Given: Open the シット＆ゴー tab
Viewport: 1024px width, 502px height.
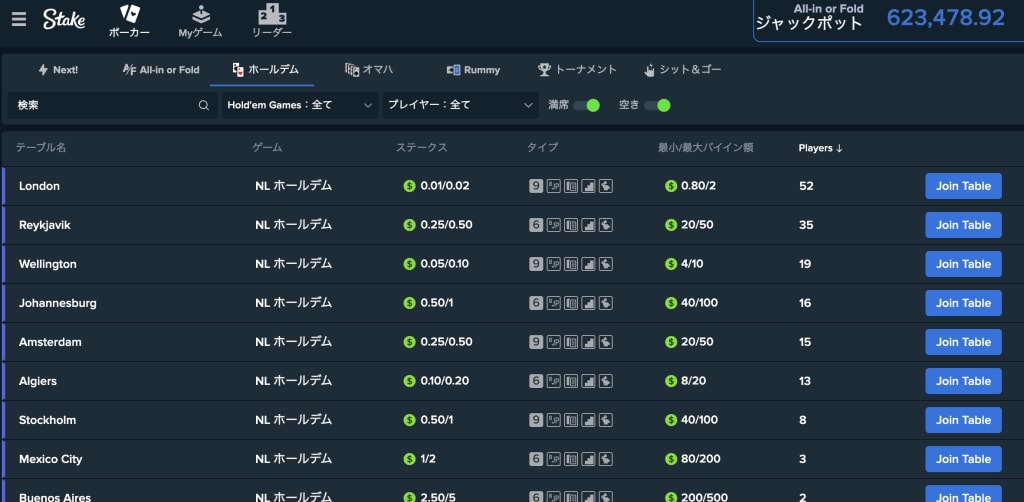Looking at the screenshot, I should (x=682, y=70).
